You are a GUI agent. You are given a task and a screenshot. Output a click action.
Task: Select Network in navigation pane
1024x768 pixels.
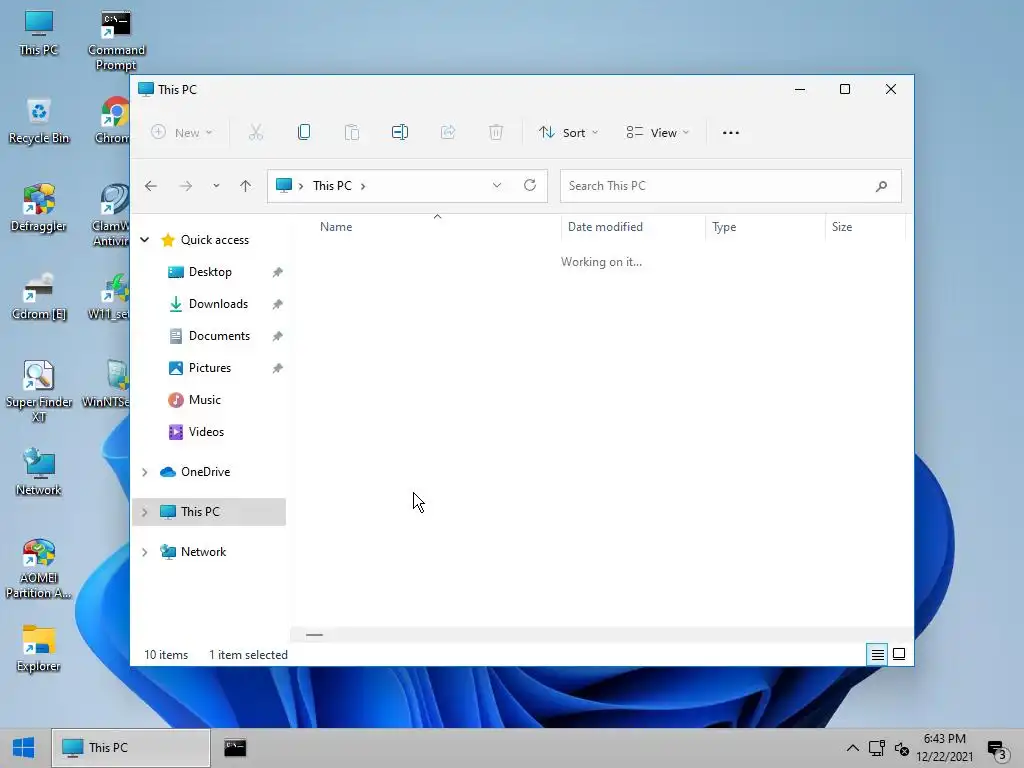[x=203, y=552]
